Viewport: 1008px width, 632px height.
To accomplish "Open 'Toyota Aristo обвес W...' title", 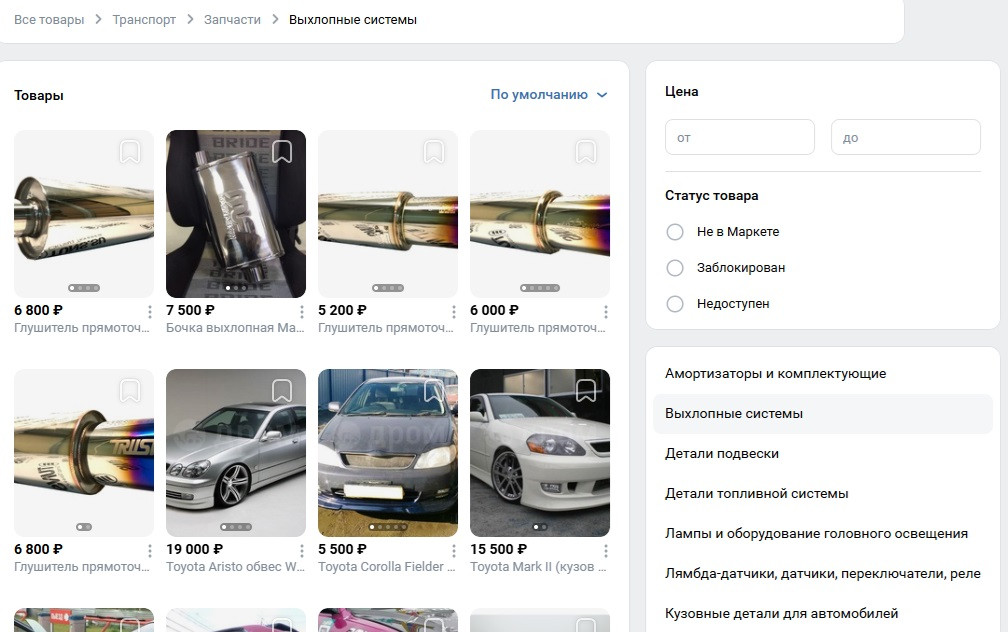I will point(235,567).
